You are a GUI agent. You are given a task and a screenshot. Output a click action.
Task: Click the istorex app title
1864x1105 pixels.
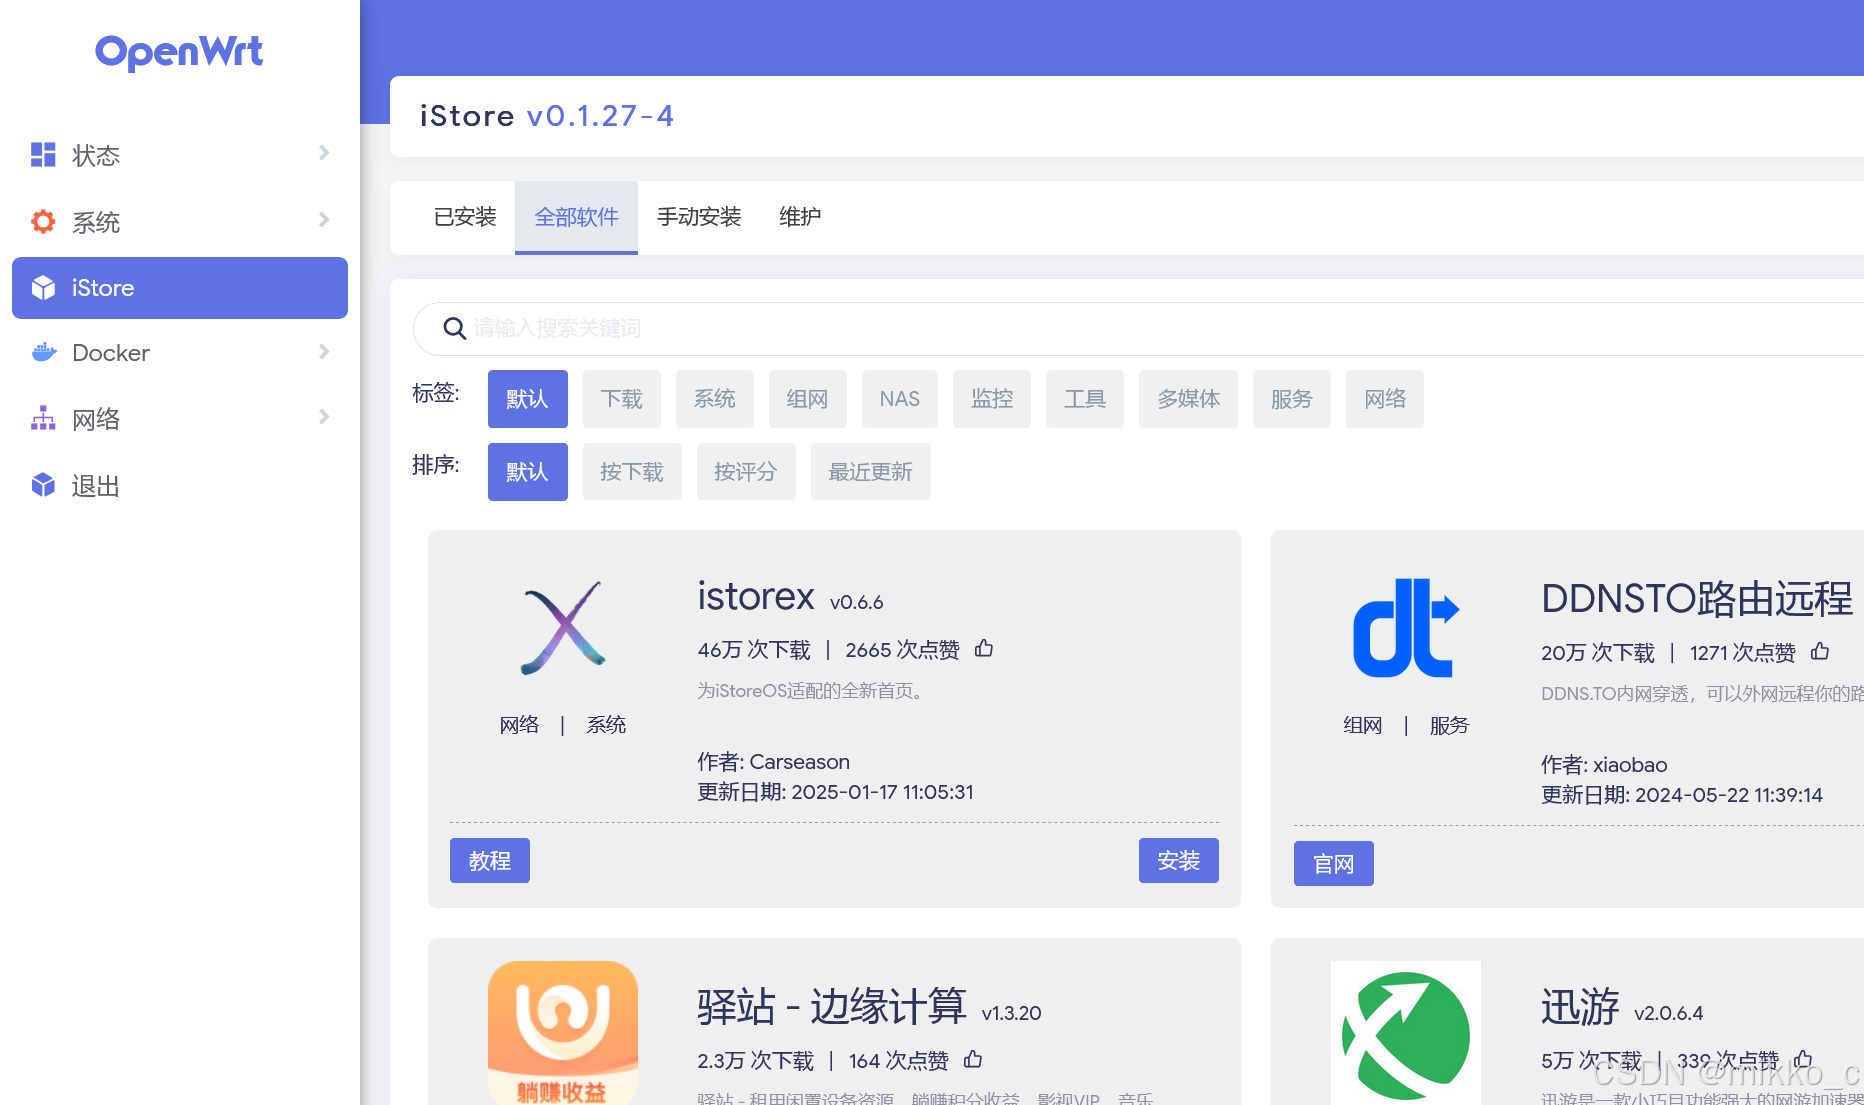tap(756, 596)
